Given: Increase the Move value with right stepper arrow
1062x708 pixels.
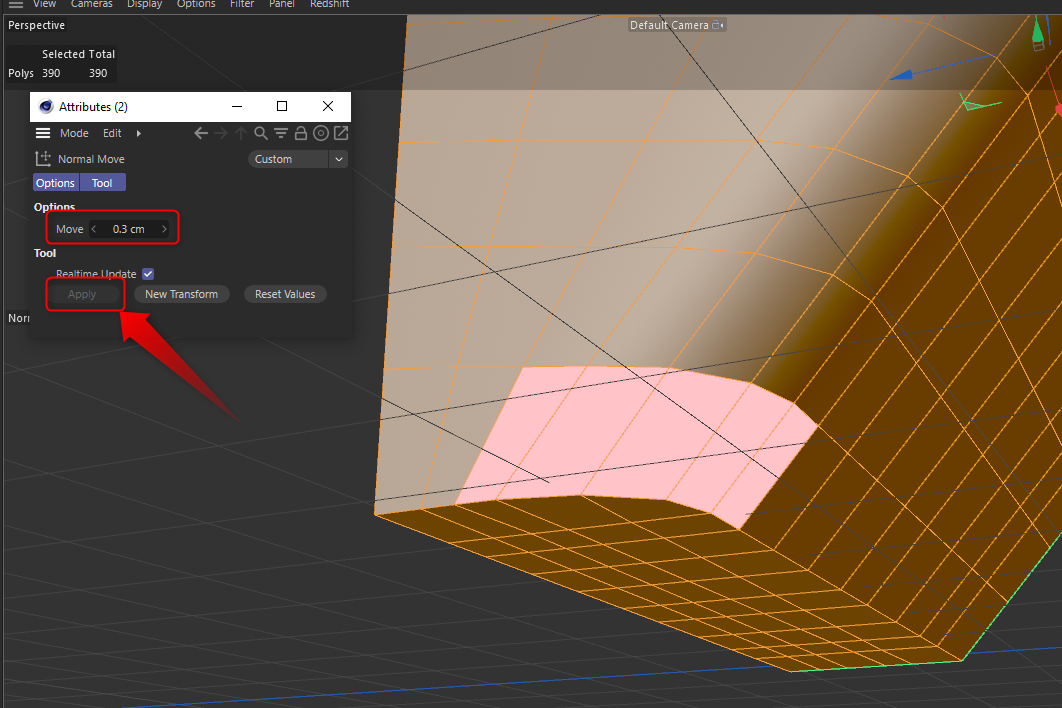Looking at the screenshot, I should [164, 228].
